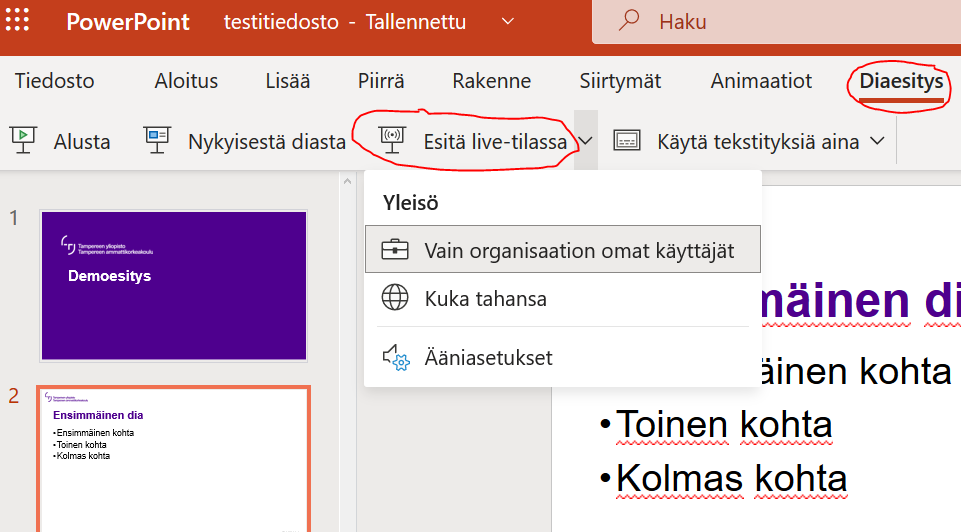Expand the Käytä tekstityksiä aina dropdown
The image size is (961, 532).
pos(877,141)
